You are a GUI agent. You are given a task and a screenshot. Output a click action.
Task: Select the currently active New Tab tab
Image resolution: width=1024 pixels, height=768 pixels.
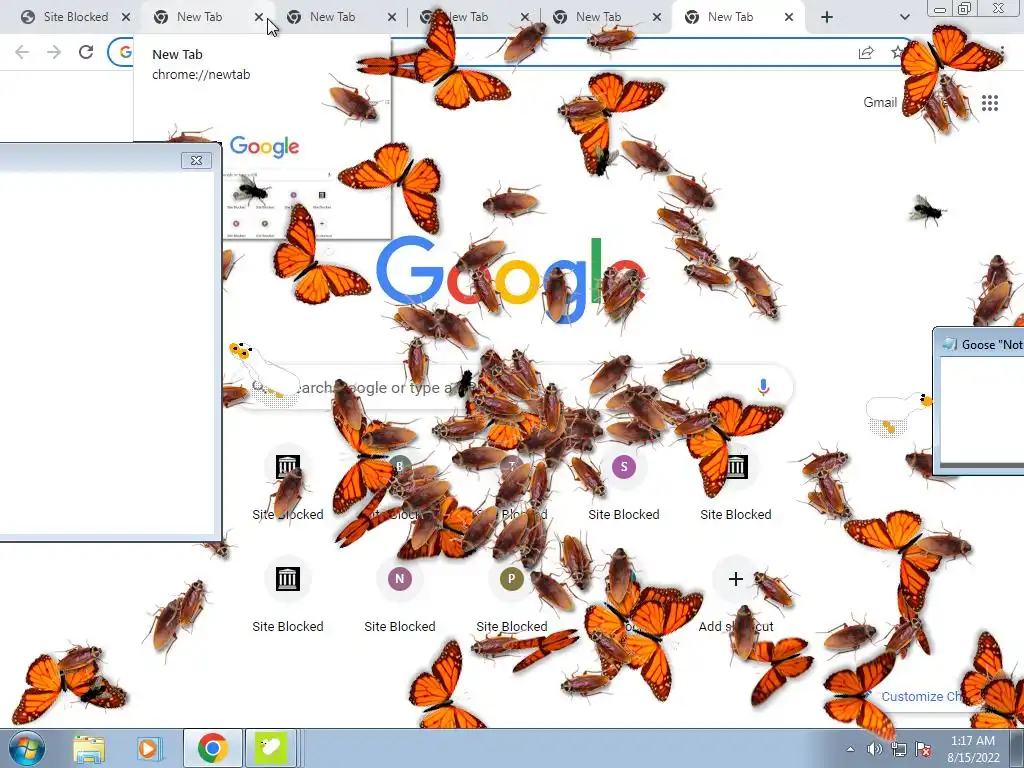[x=730, y=17]
